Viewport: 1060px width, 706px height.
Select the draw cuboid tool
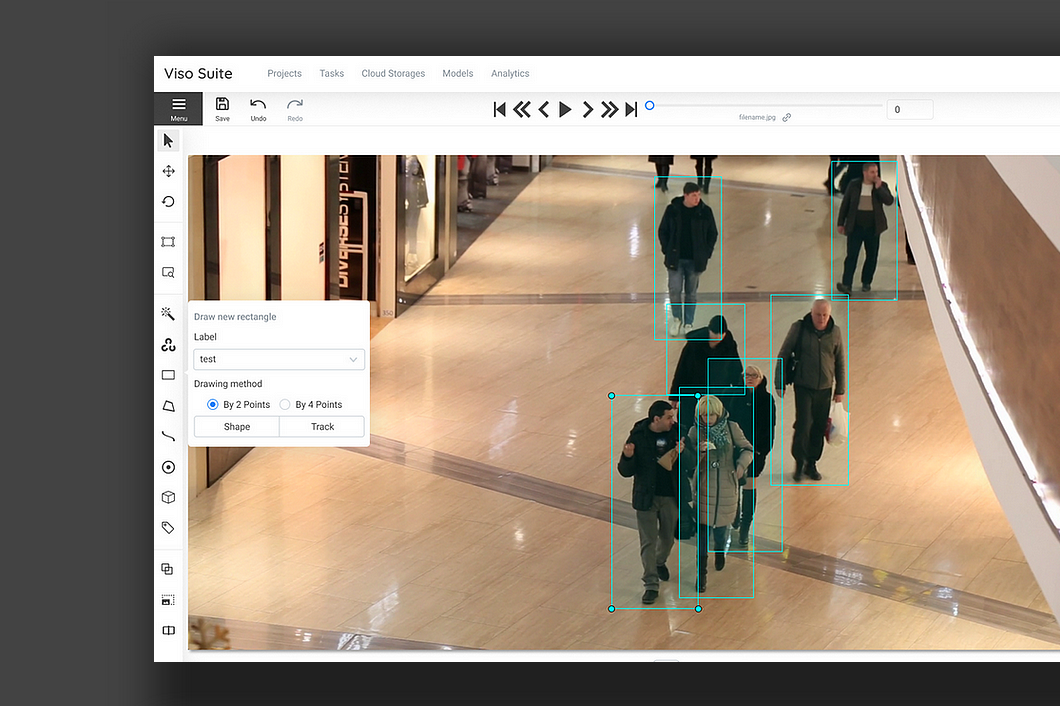(x=168, y=497)
